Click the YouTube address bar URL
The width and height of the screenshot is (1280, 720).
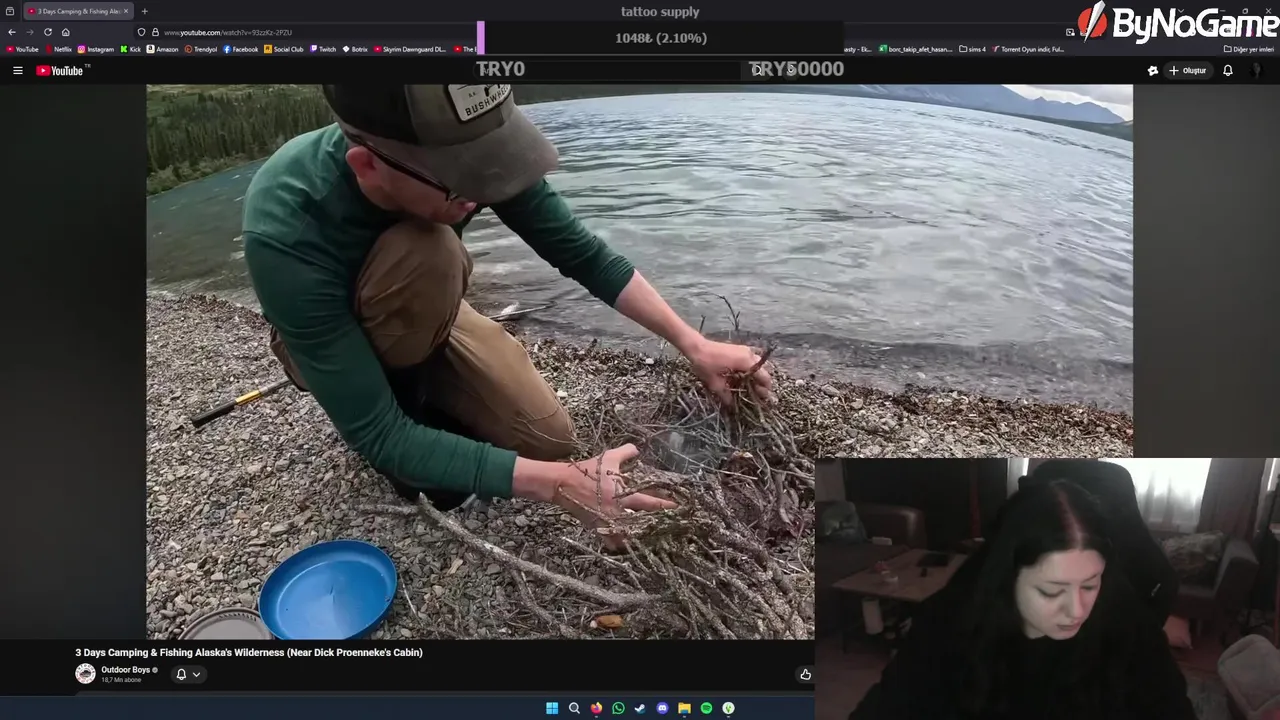click(228, 32)
